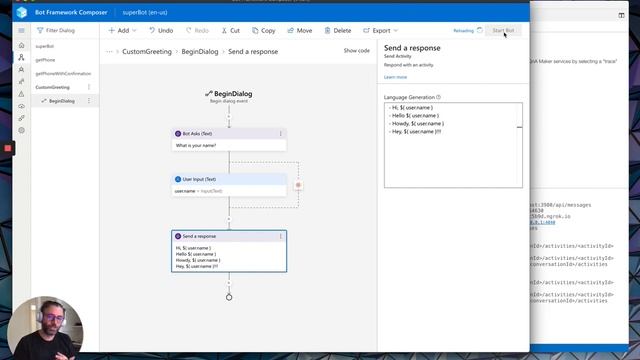Add action below BeginDialog trigger
The width and height of the screenshot is (640, 360).
[x=229, y=117]
